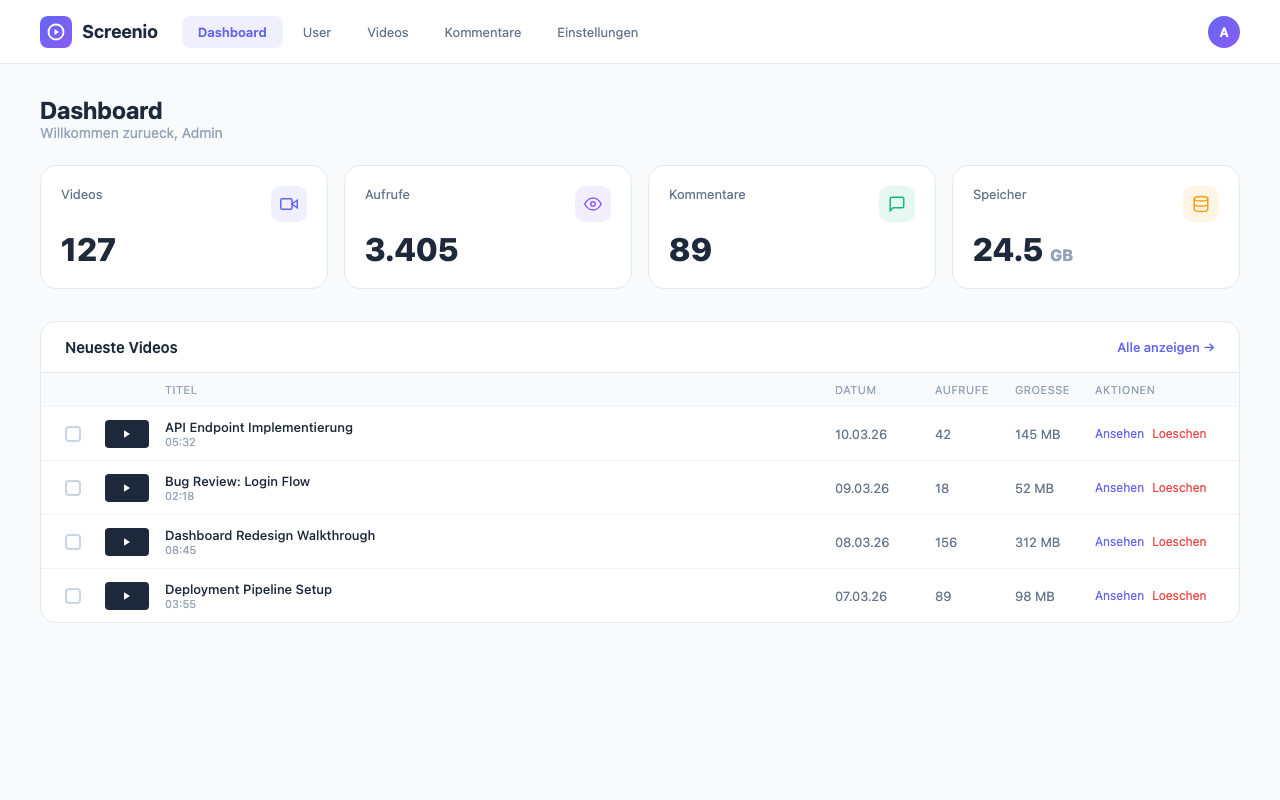Click the Screenio logo icon
The image size is (1280, 800).
click(55, 32)
